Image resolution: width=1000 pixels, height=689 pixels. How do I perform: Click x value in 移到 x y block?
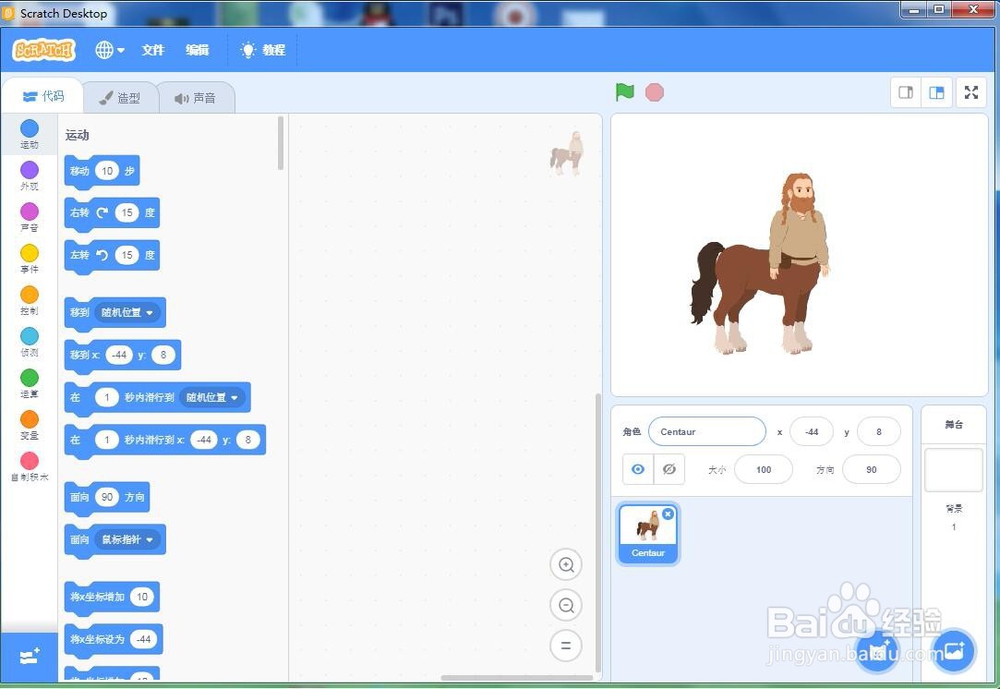(119, 355)
